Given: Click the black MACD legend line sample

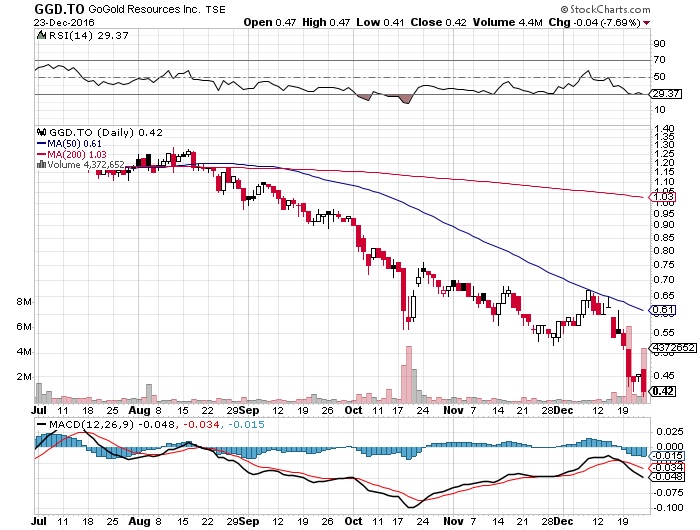Looking at the screenshot, I should point(42,424).
